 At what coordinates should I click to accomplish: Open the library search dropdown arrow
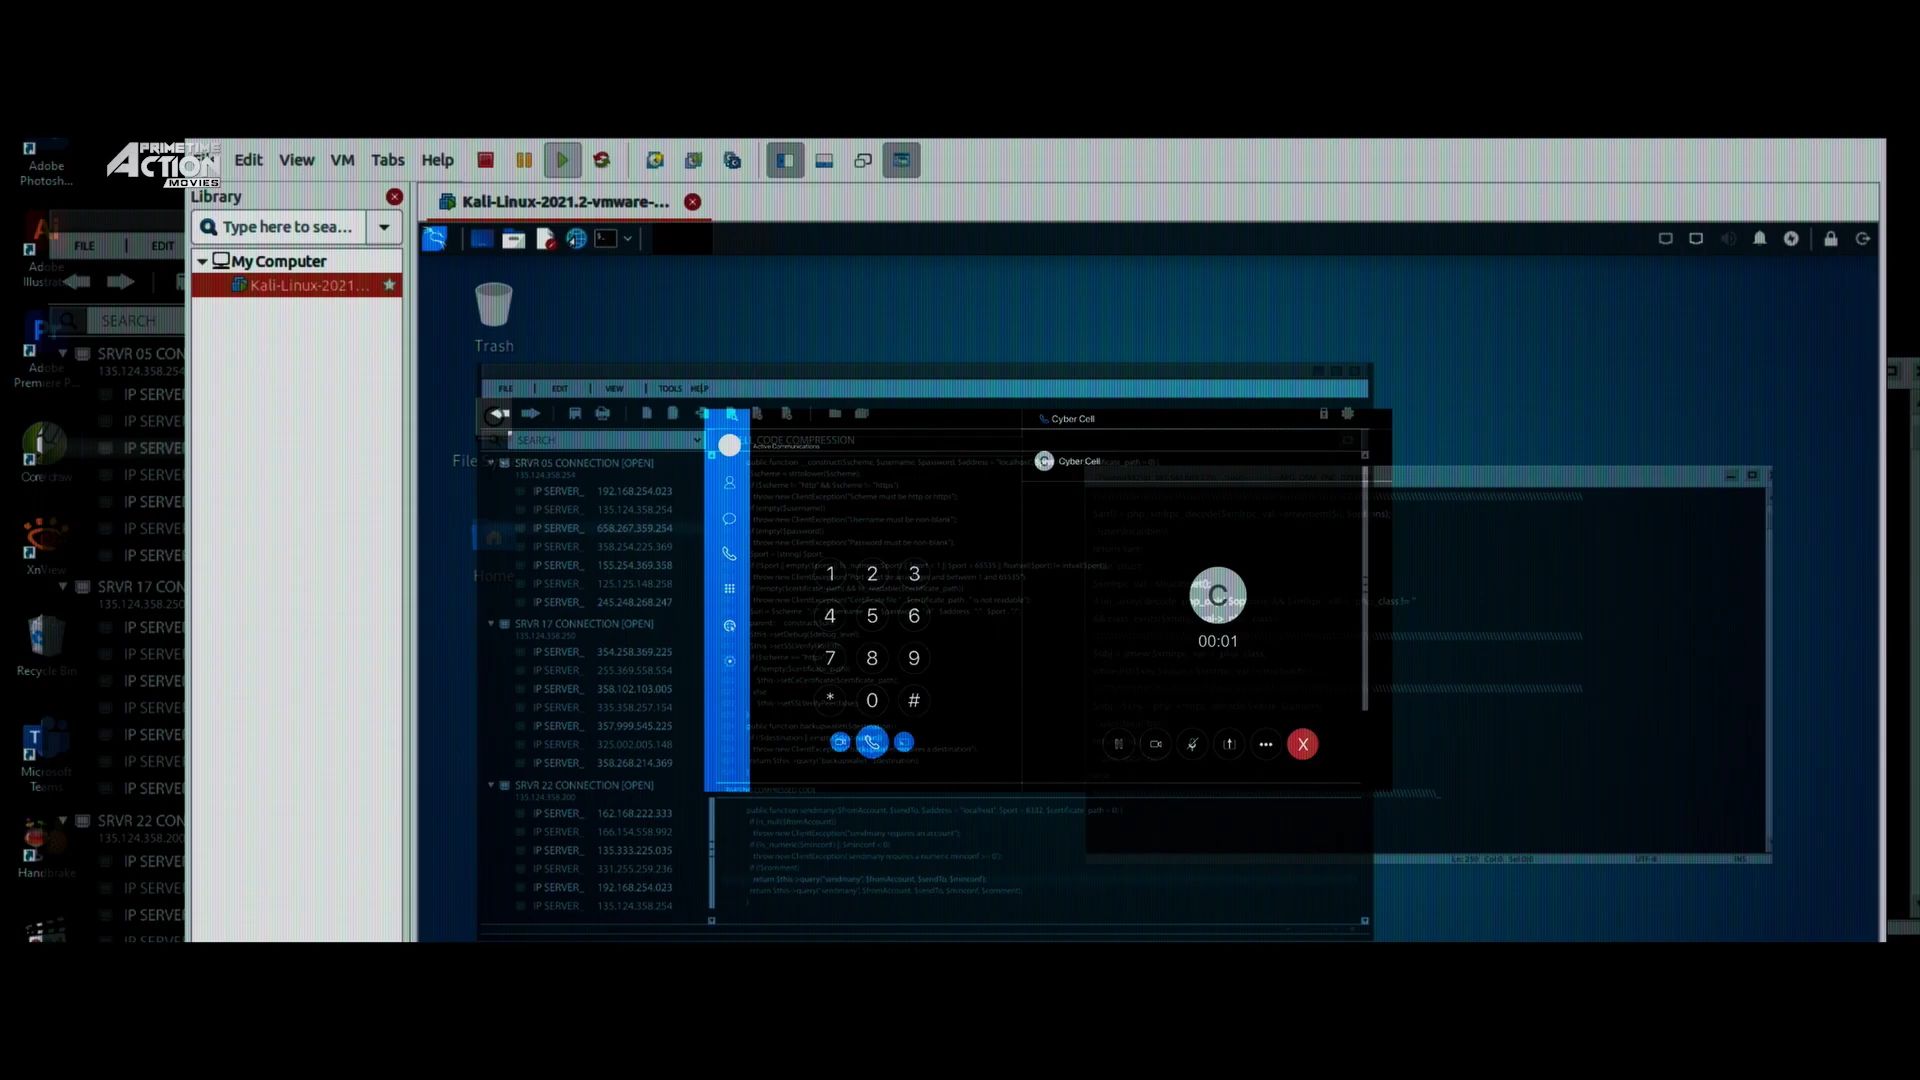point(384,227)
